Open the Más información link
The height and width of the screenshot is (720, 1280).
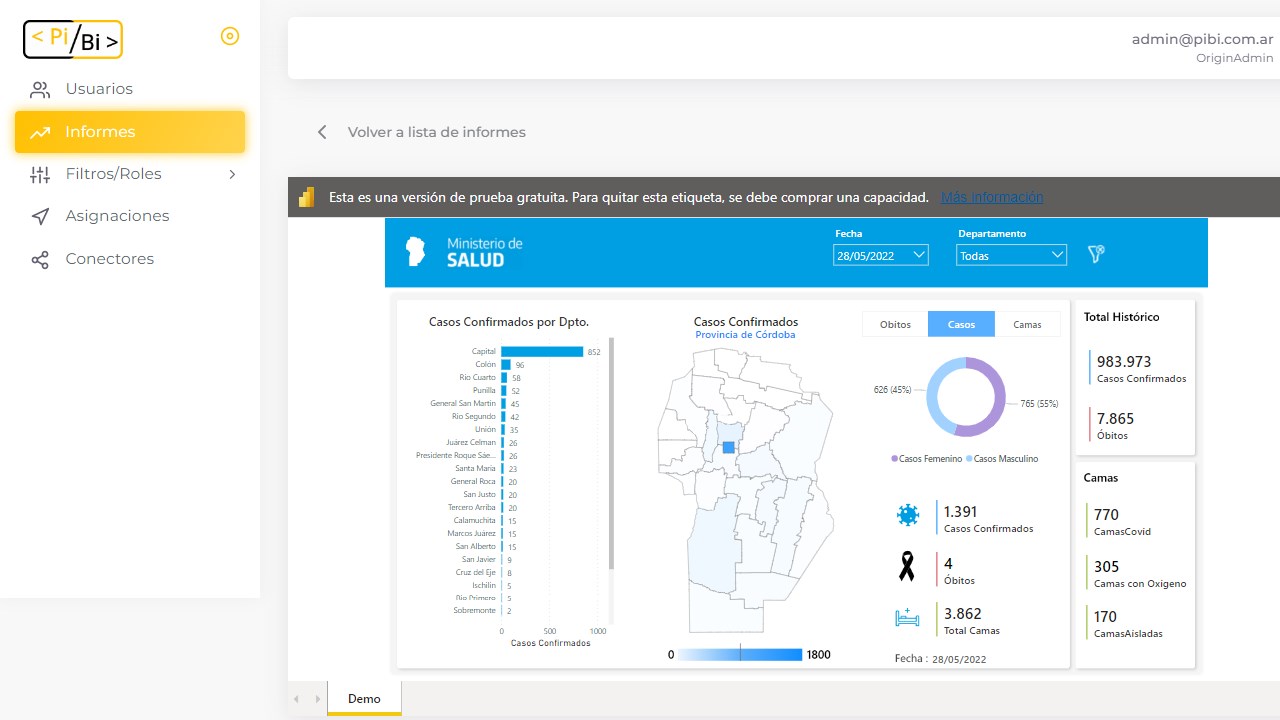(x=992, y=198)
